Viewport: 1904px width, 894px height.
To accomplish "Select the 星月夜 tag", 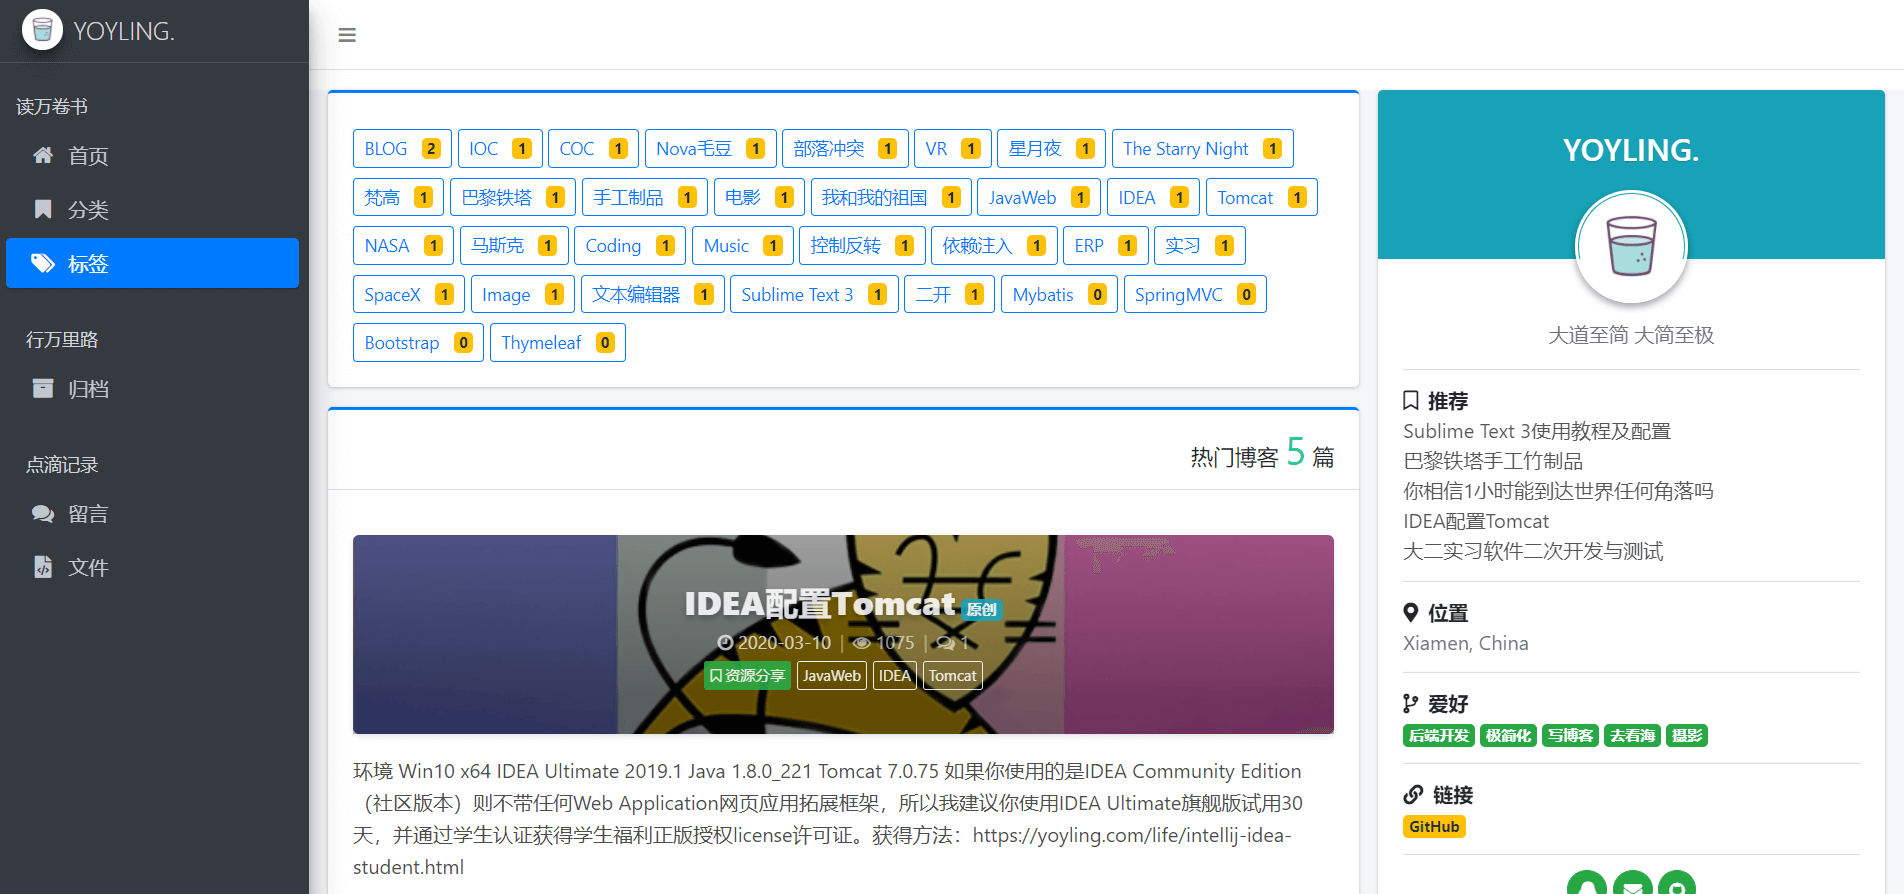I will [x=1051, y=149].
